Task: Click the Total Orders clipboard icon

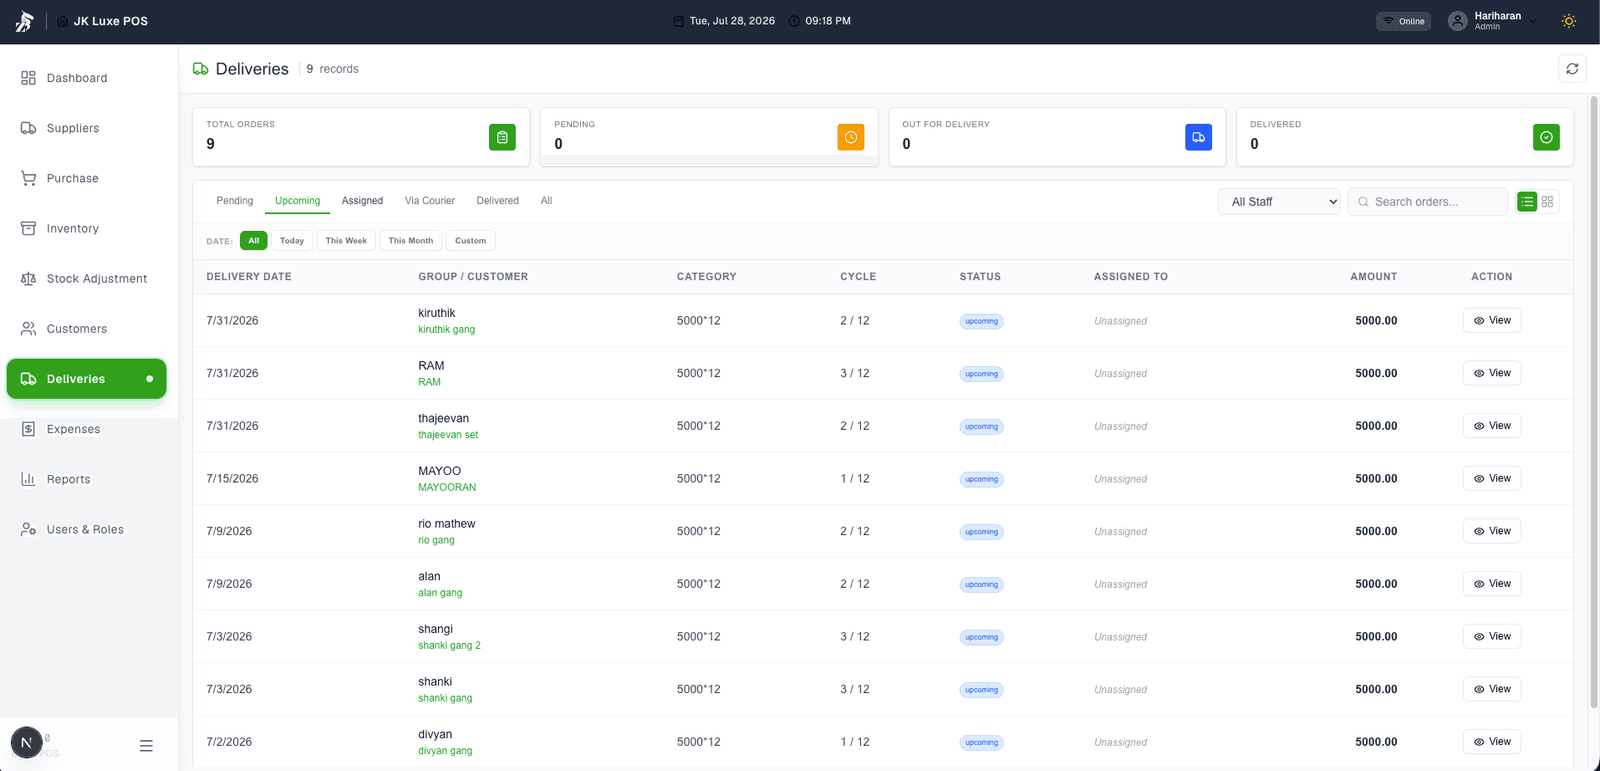Action: [502, 137]
